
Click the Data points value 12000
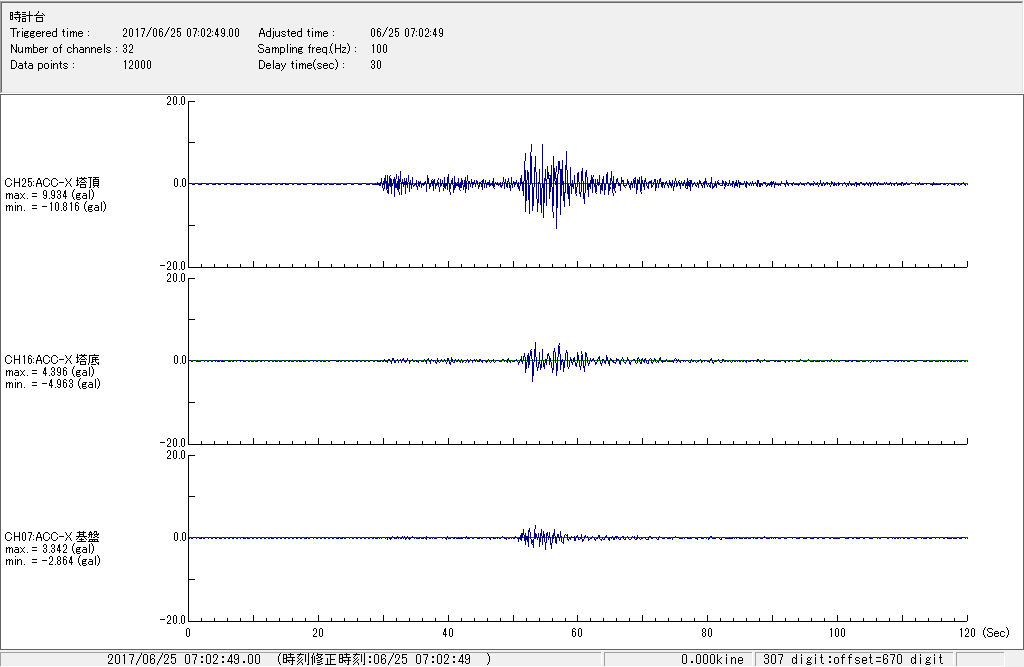coord(137,65)
